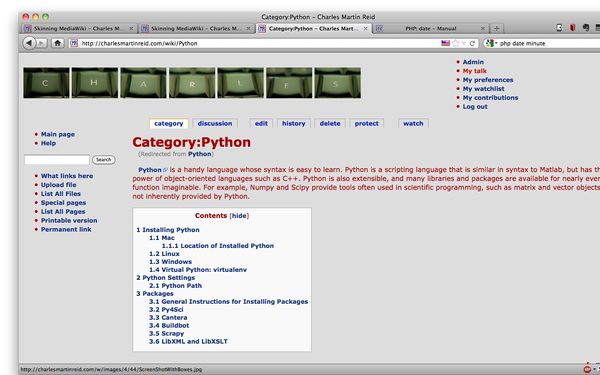The image size is (600, 375).
Task: Open Printable version
Action: click(x=69, y=220)
